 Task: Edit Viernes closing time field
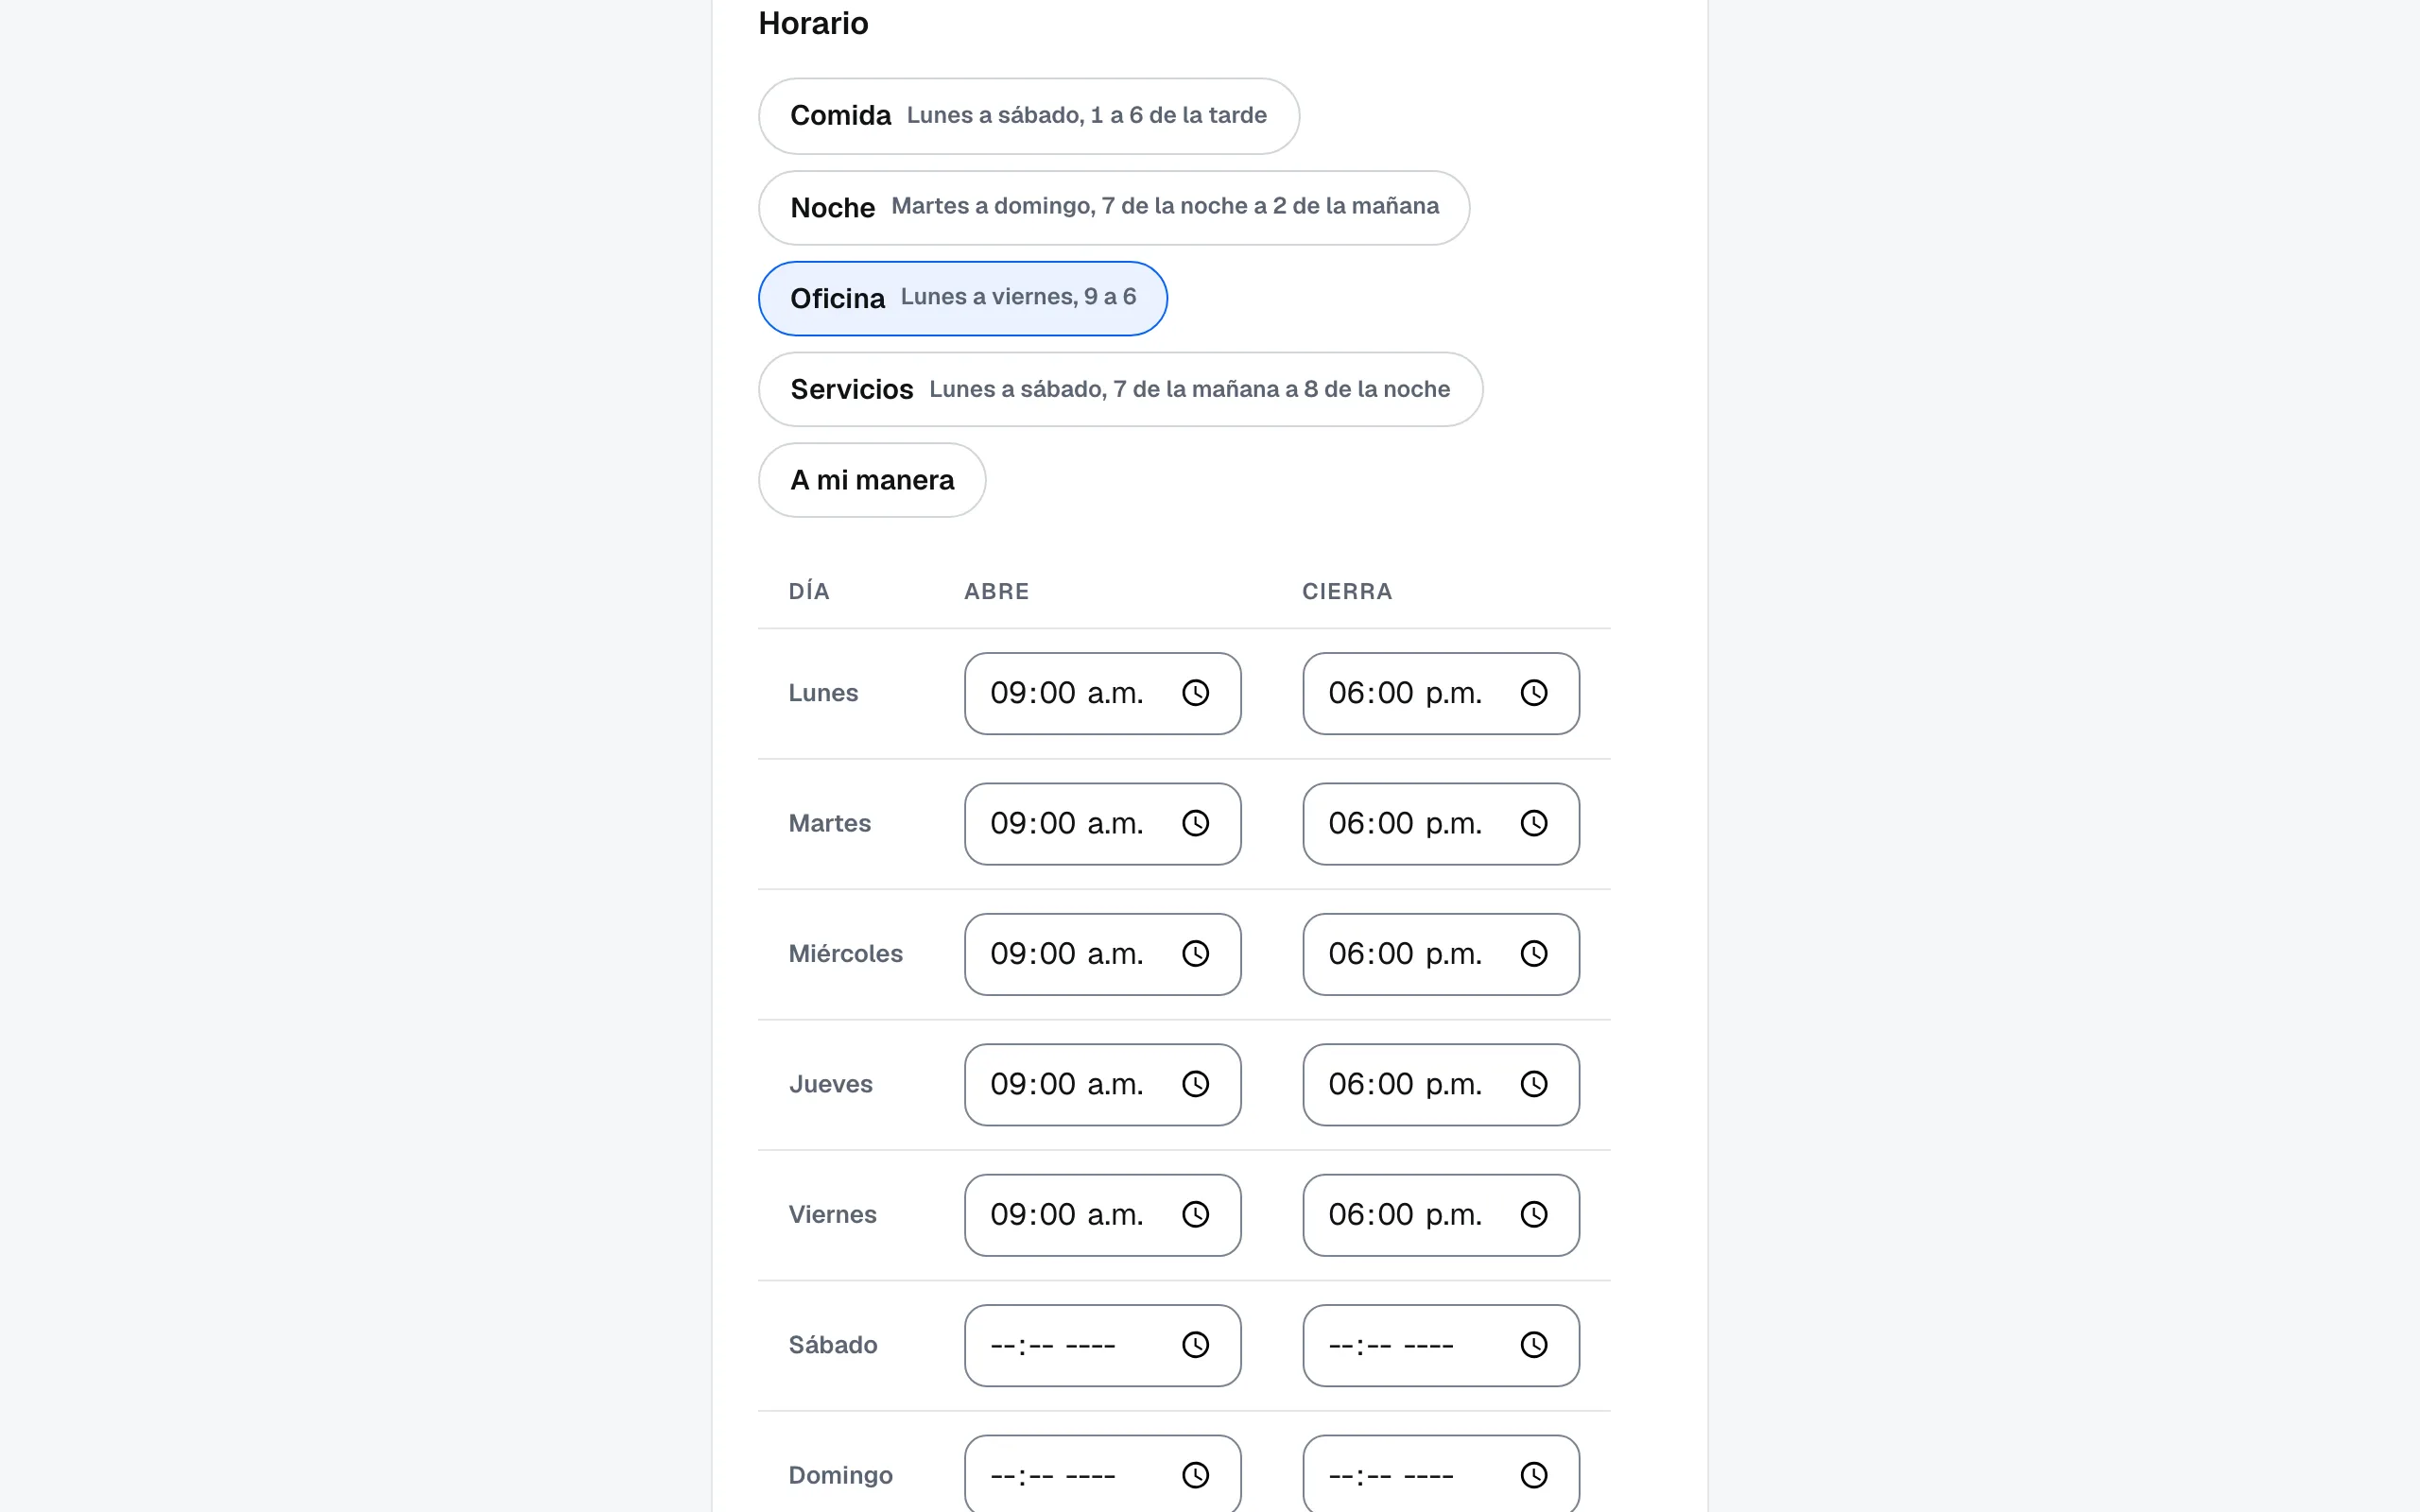(x=1440, y=1214)
